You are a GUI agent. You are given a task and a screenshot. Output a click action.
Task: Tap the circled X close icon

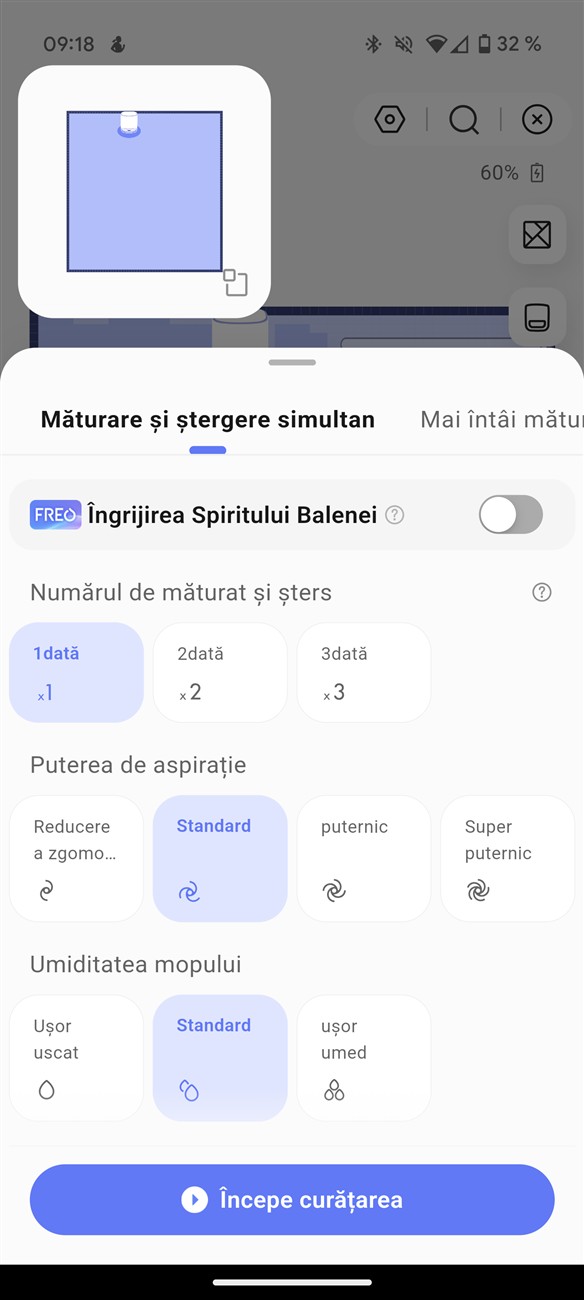tap(537, 120)
